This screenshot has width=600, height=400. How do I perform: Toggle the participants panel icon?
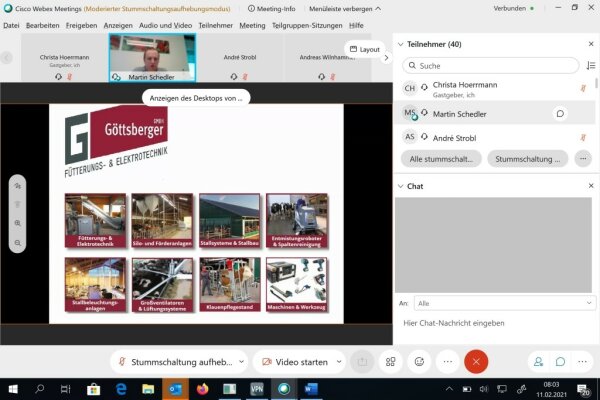(x=538, y=362)
